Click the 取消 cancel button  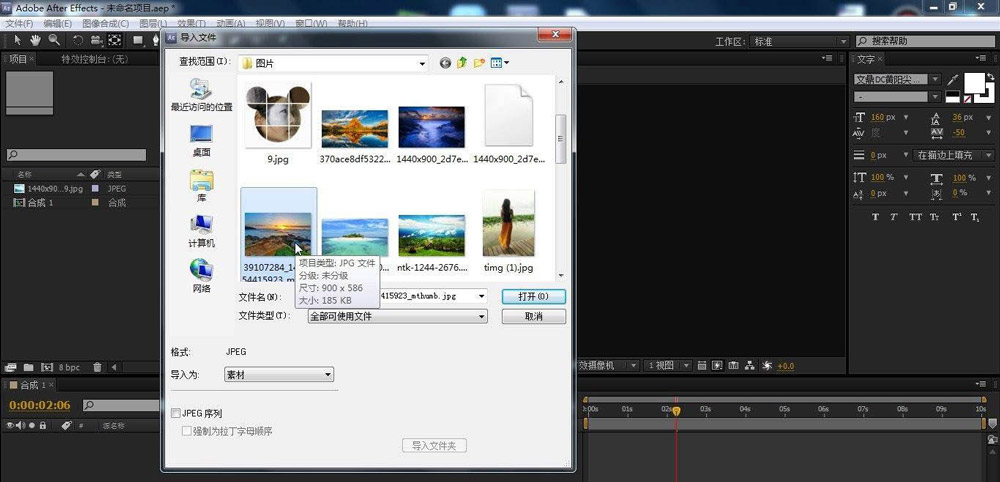pyautogui.click(x=533, y=316)
